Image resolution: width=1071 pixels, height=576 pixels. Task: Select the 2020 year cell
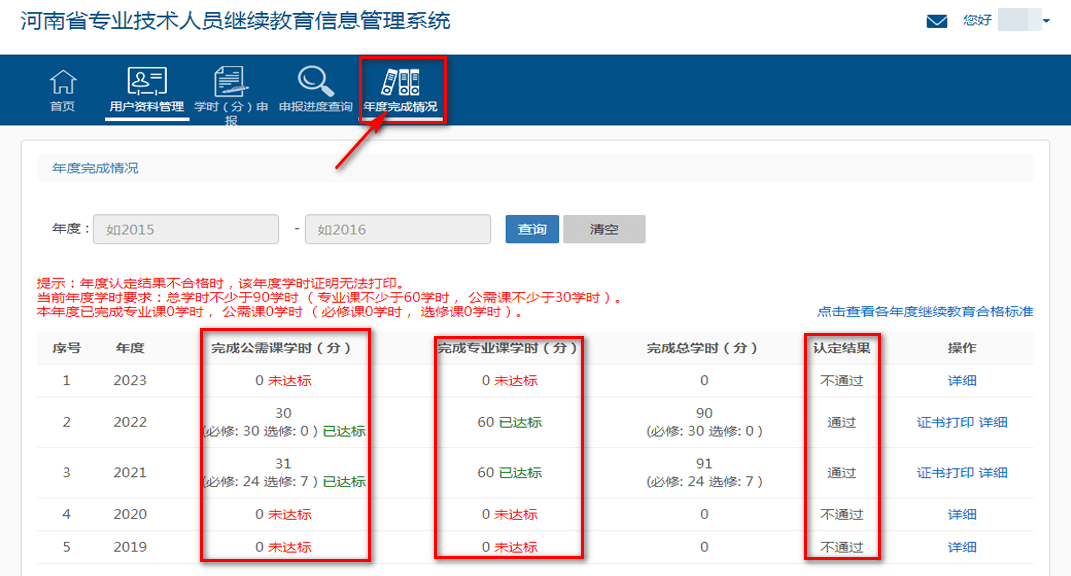pyautogui.click(x=130, y=515)
